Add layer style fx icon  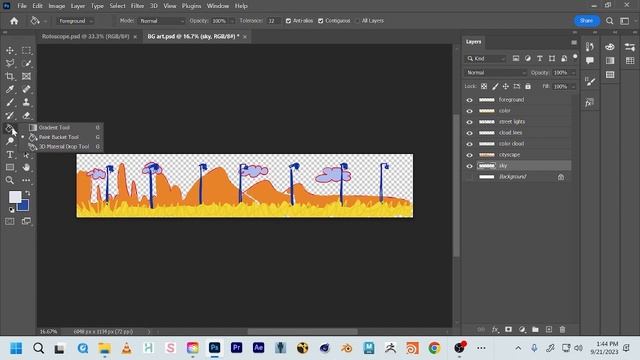[495, 329]
